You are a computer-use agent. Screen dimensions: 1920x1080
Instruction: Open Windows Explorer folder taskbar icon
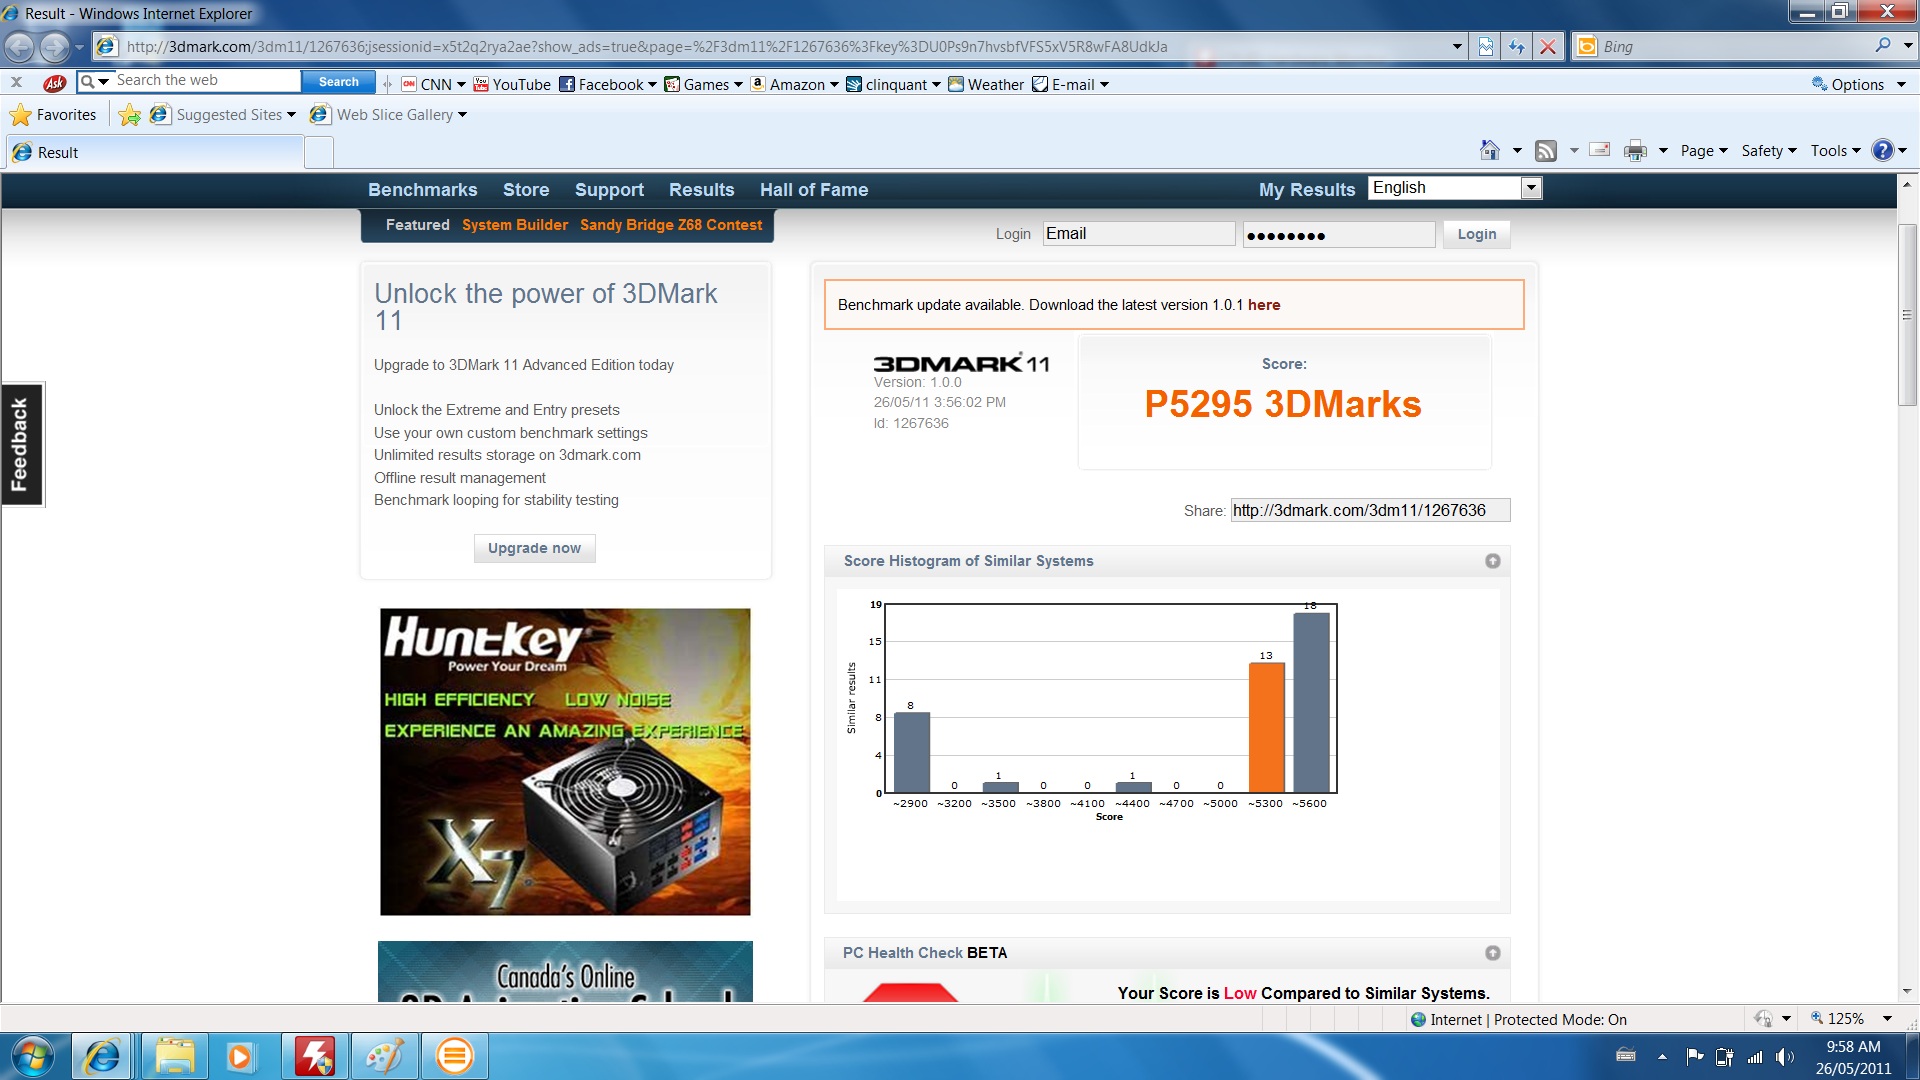174,1056
